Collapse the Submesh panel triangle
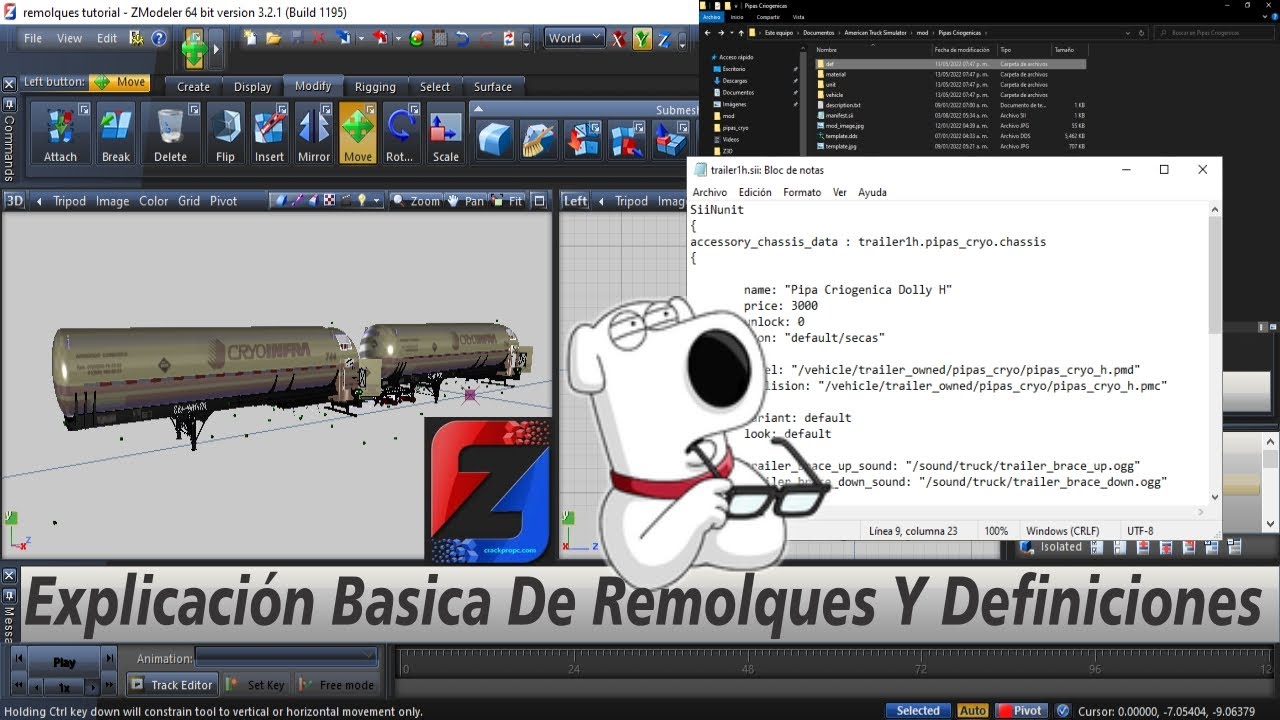1280x720 pixels. point(478,110)
